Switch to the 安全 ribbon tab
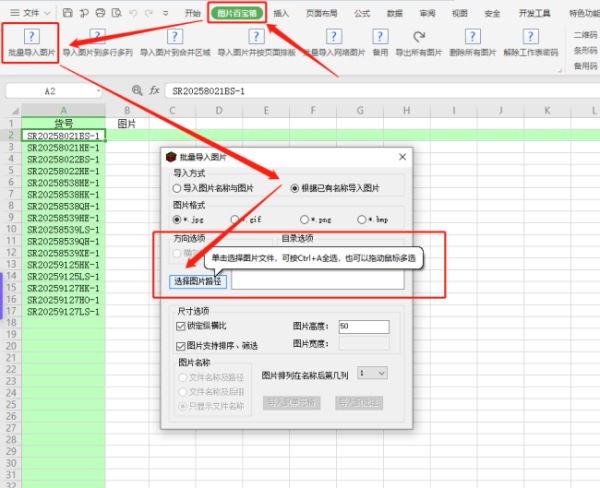This screenshot has width=600, height=488. coord(492,13)
